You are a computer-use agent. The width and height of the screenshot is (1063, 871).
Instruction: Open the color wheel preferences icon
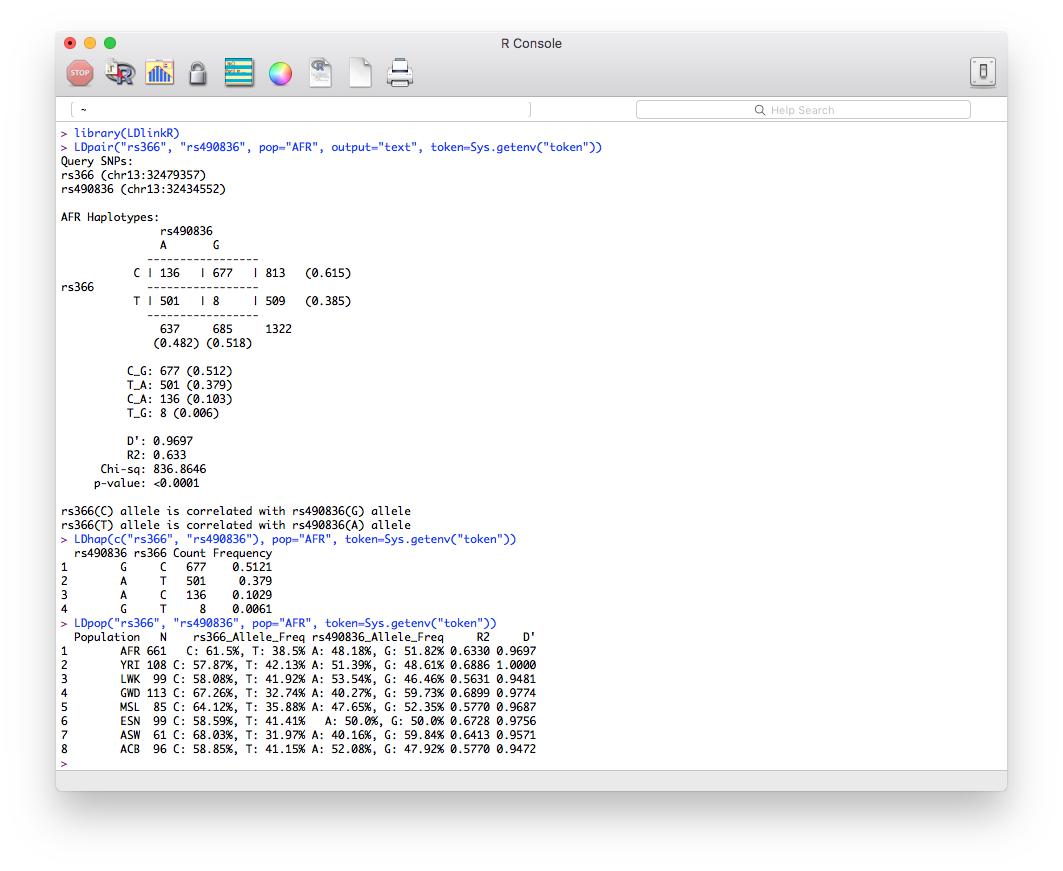pyautogui.click(x=280, y=73)
